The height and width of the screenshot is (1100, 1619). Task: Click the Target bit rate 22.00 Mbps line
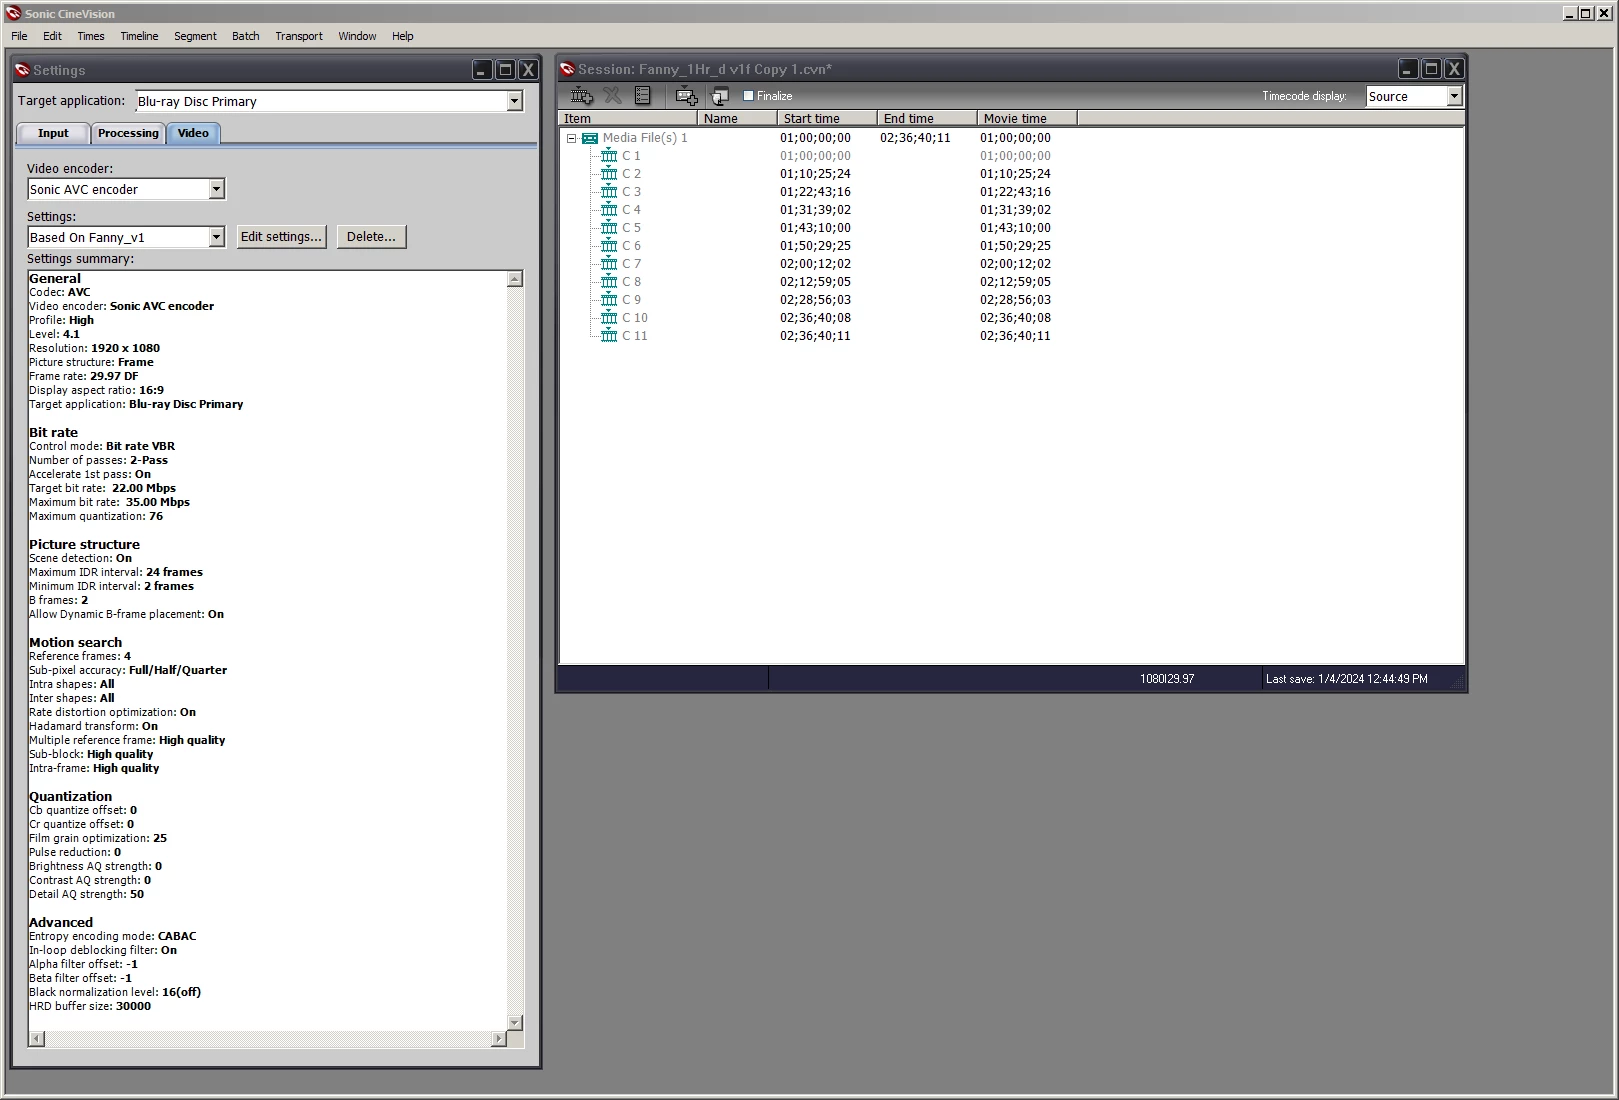[x=102, y=488]
